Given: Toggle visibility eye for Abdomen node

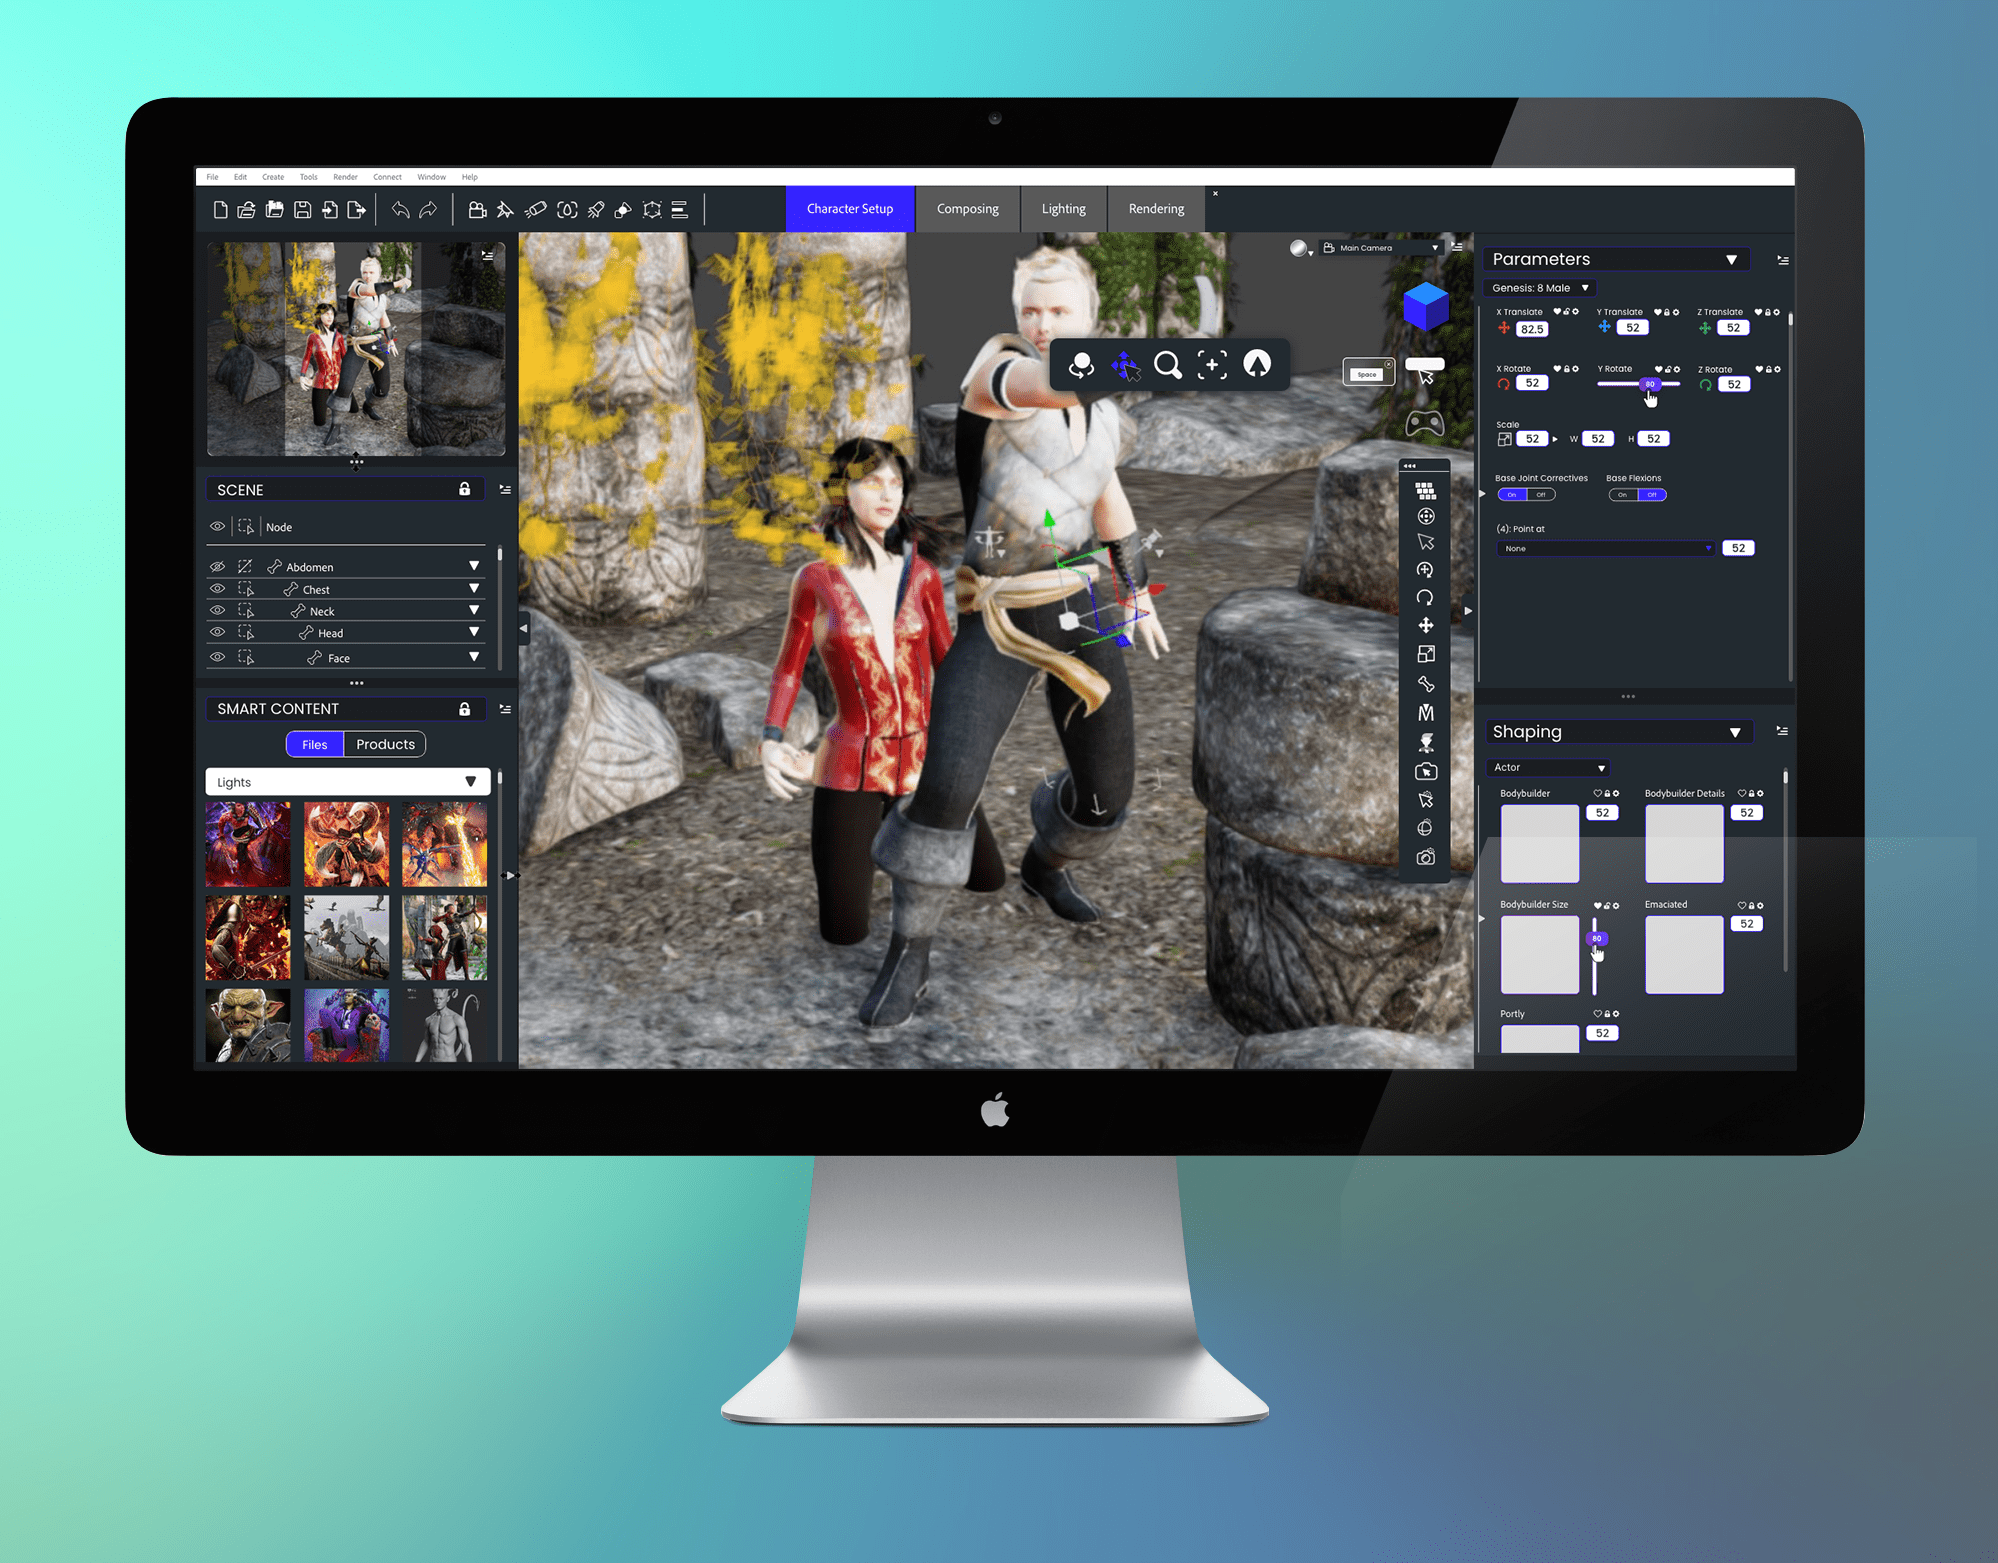Looking at the screenshot, I should coord(217,566).
